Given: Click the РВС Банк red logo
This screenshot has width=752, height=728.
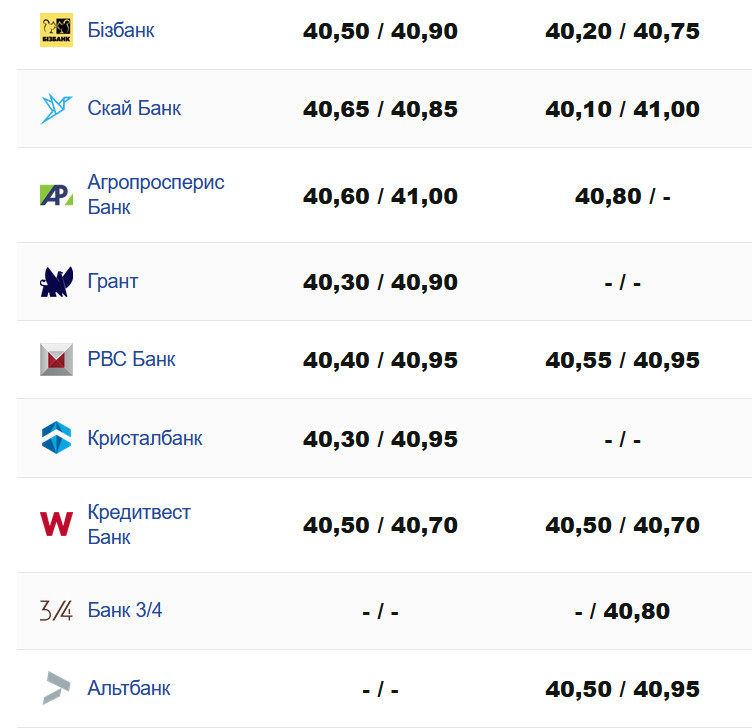Looking at the screenshot, I should pos(56,359).
